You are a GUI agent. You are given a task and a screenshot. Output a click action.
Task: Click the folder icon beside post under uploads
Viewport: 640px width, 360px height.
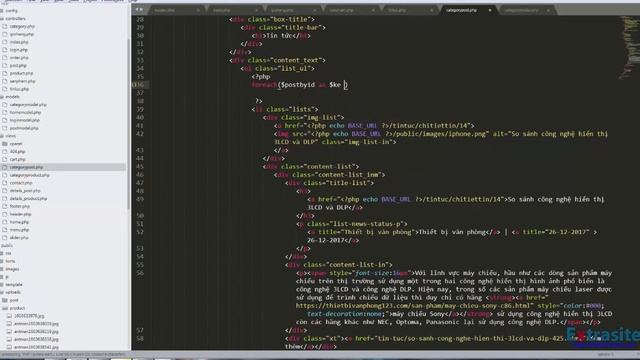pyautogui.click(x=5, y=300)
